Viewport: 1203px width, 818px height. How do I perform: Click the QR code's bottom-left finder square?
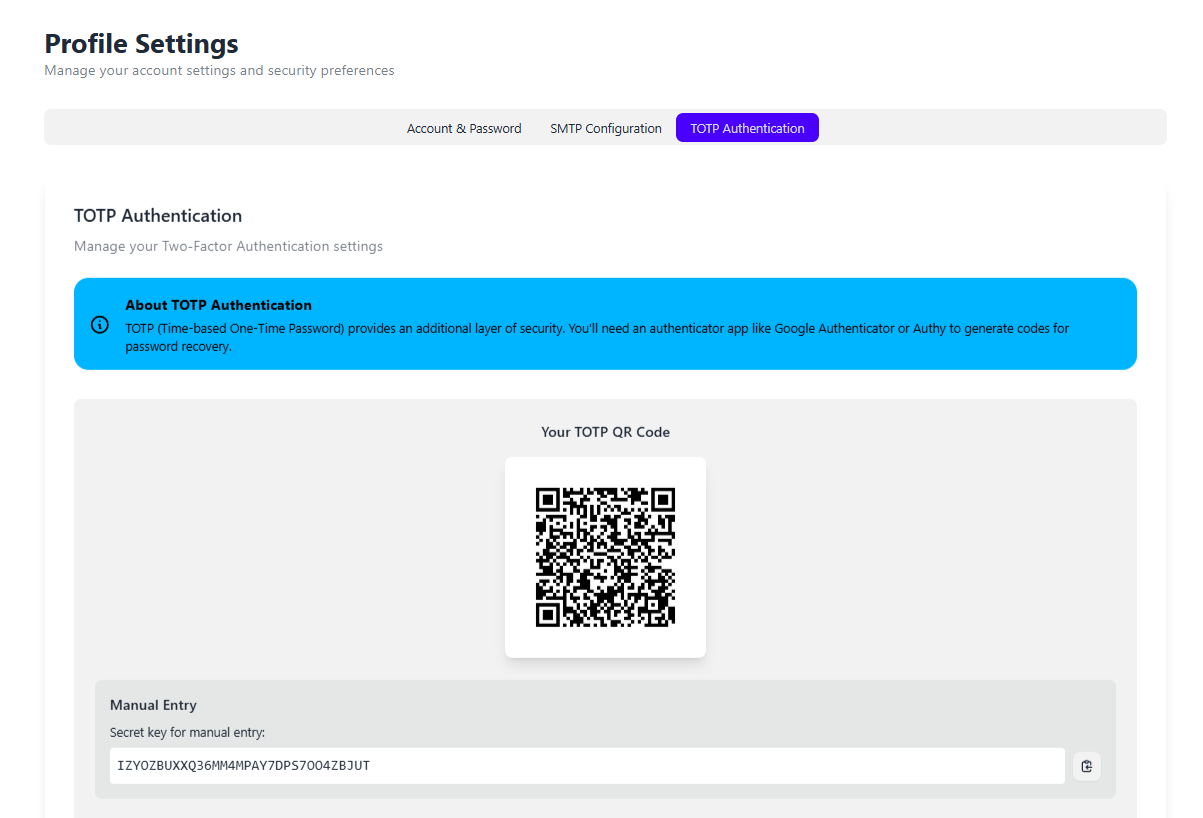point(547,615)
